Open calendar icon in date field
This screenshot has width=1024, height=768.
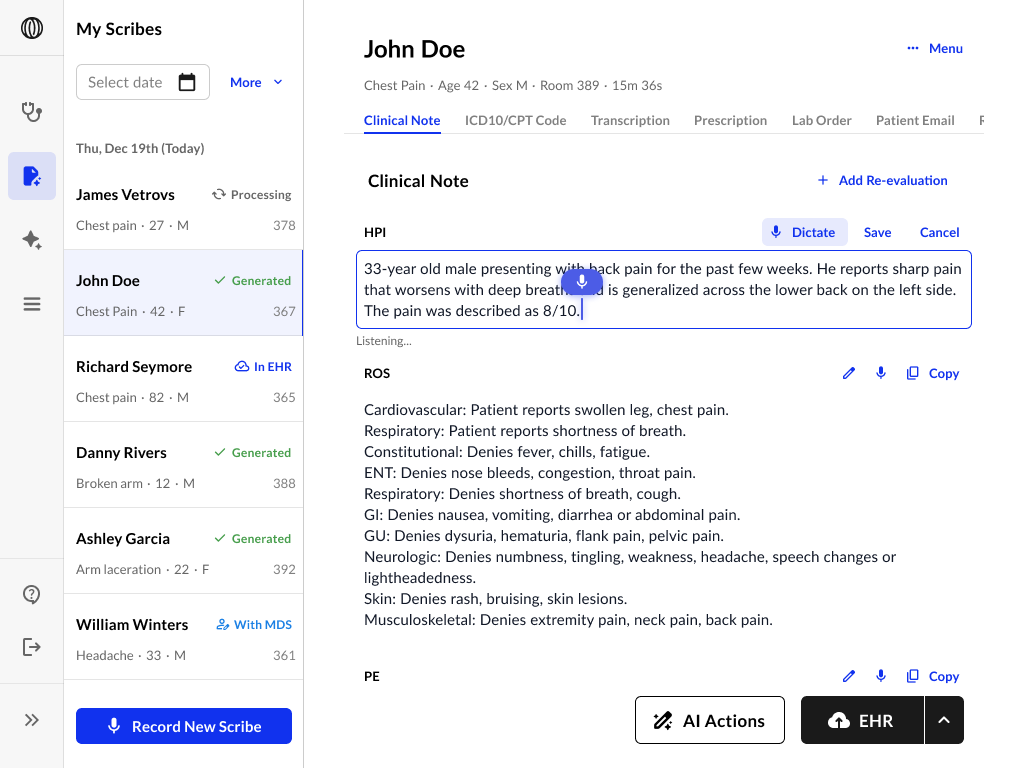(x=187, y=82)
